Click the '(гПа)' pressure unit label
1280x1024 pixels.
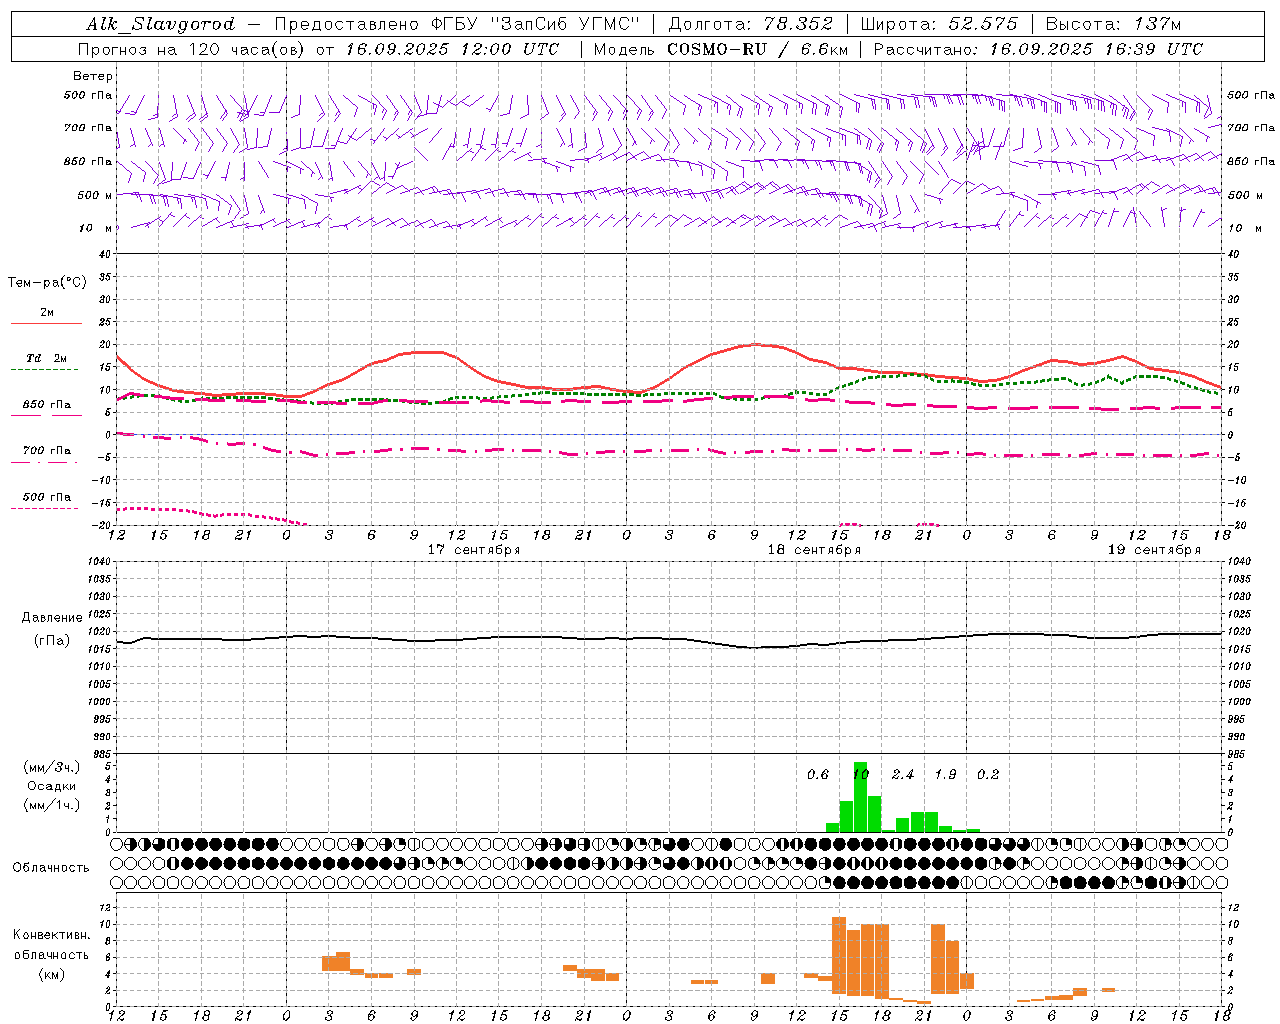point(52,641)
